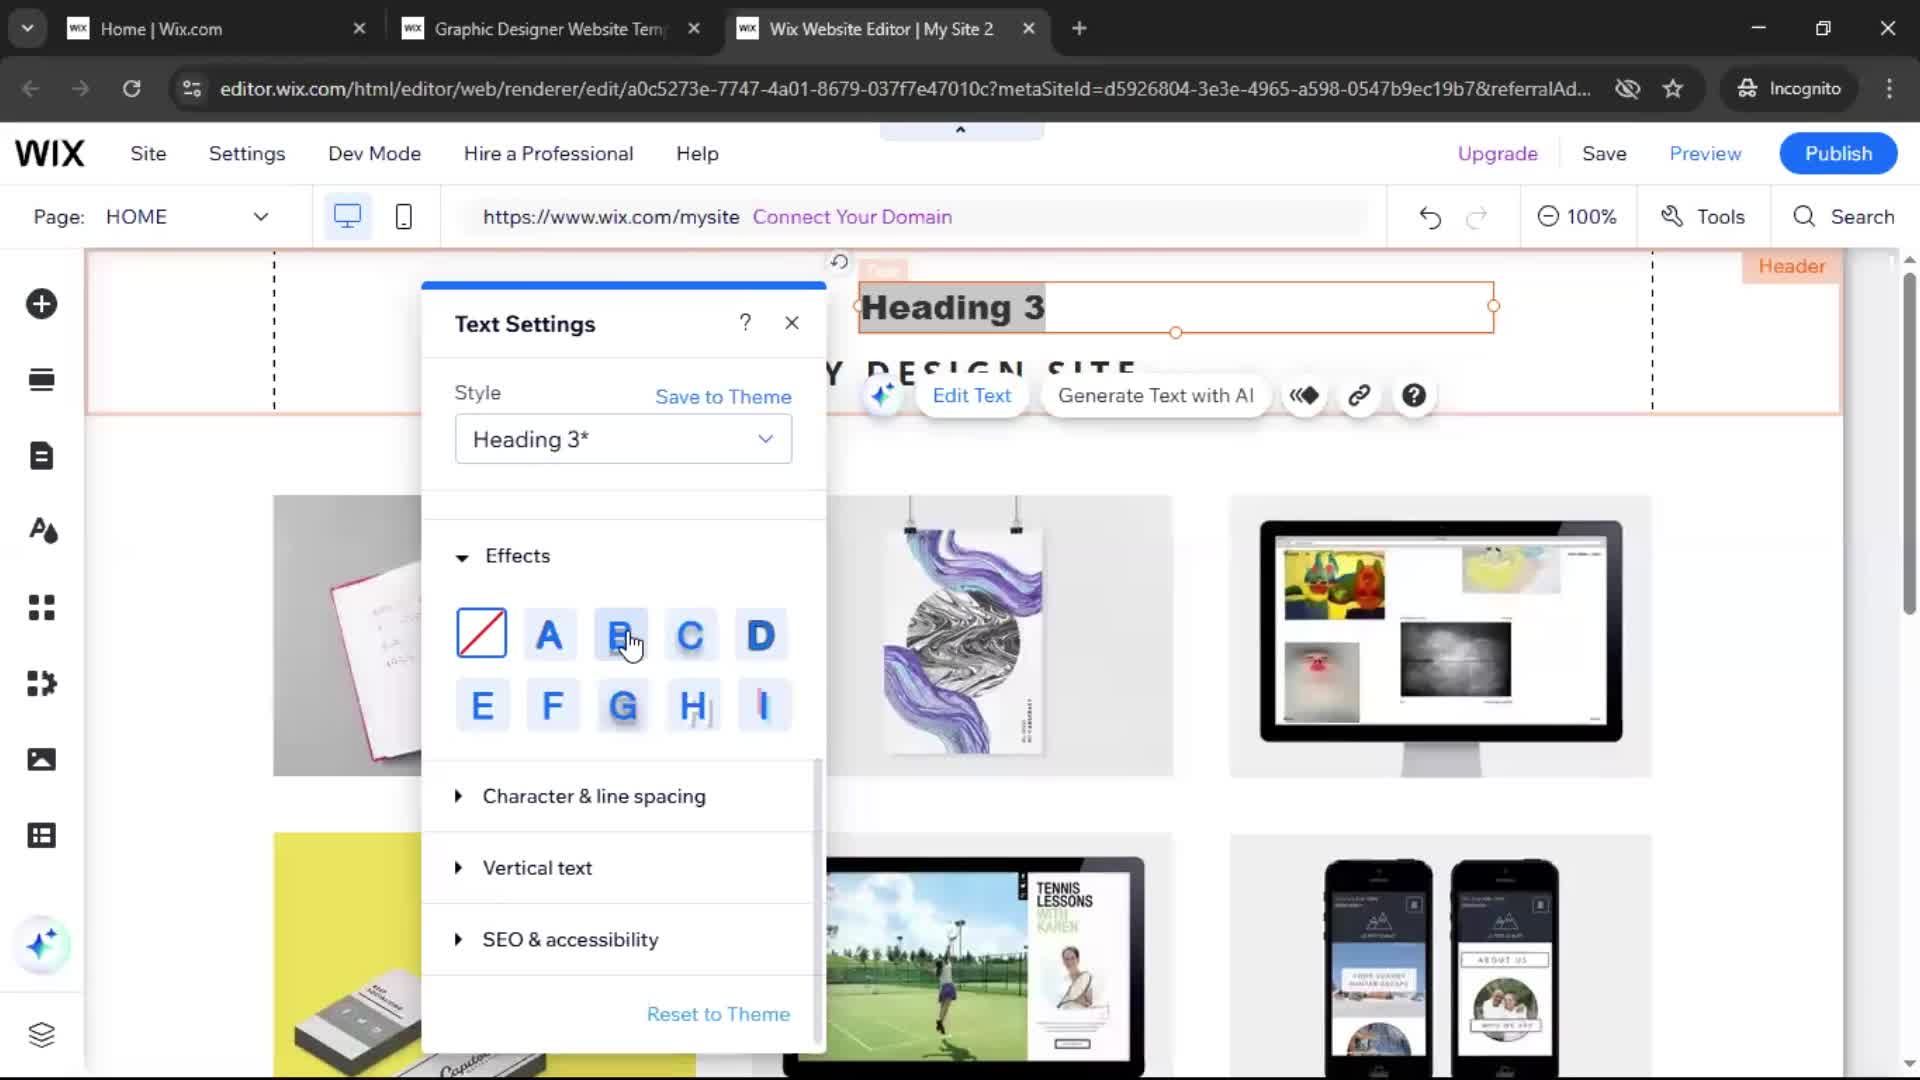Open the Site menu
1920x1080 pixels.
(x=148, y=154)
